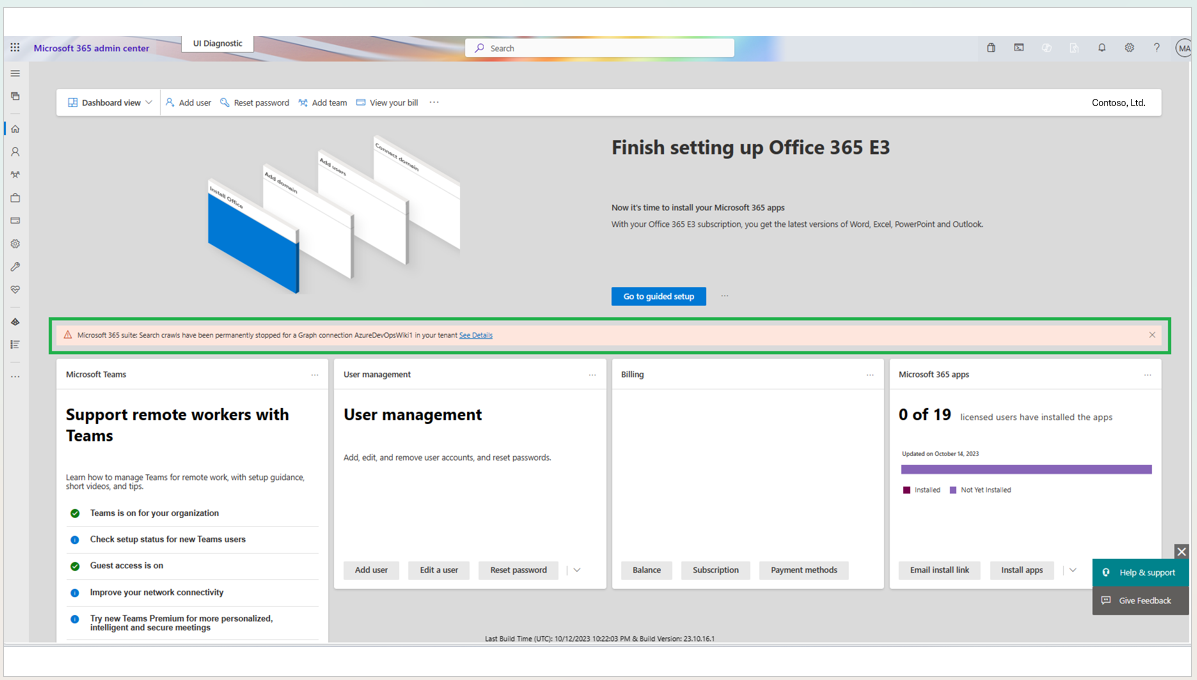Click Email install link button
Screen dimensions: 1197x680
pos(940,570)
